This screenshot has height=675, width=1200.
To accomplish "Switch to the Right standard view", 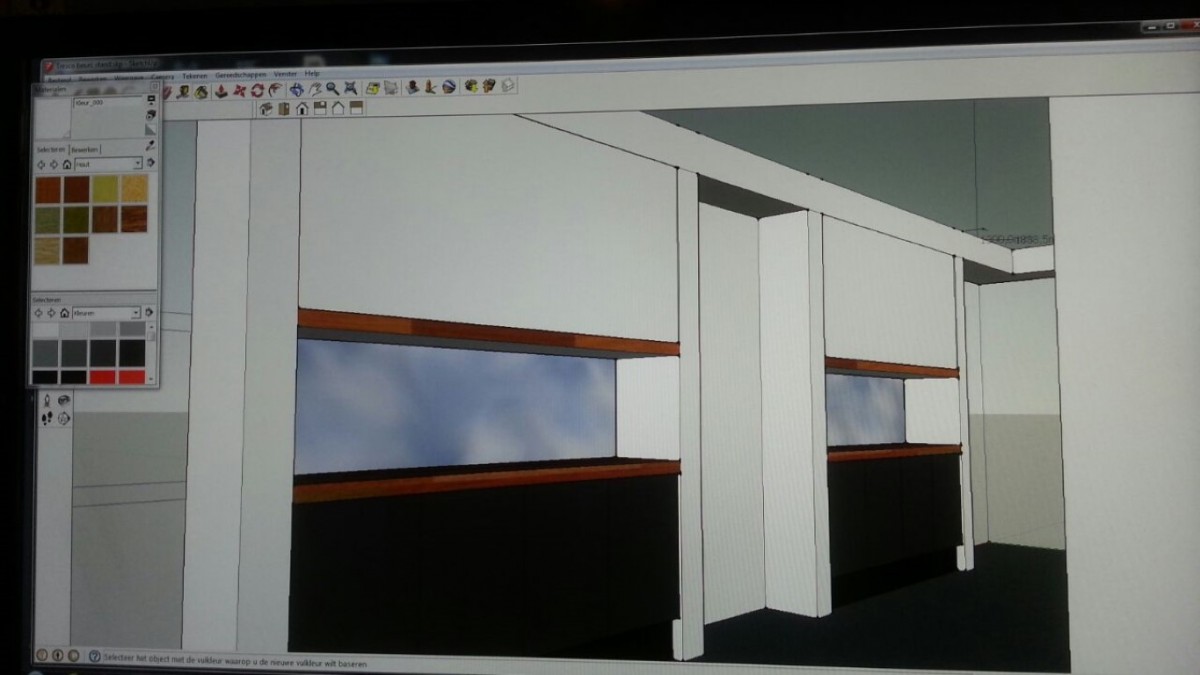I will click(x=320, y=108).
